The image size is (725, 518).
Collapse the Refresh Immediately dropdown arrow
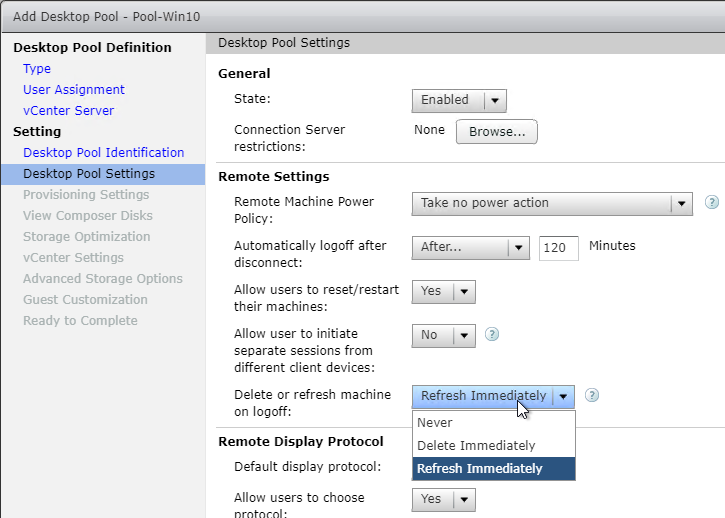coord(563,396)
